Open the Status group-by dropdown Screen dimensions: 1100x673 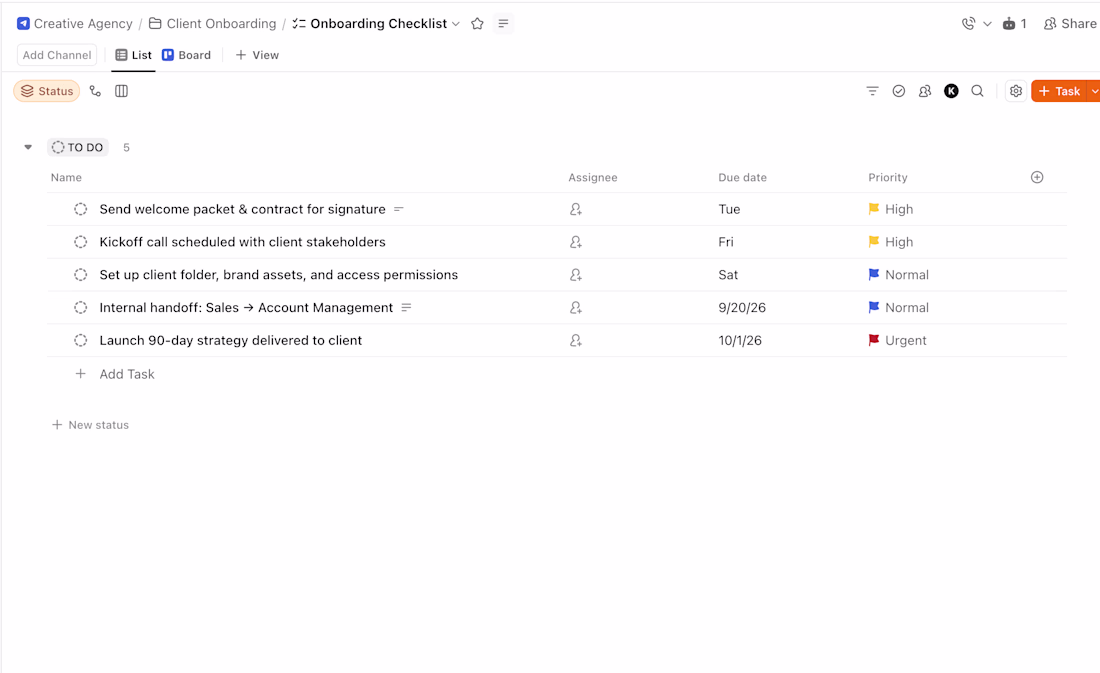pos(47,91)
